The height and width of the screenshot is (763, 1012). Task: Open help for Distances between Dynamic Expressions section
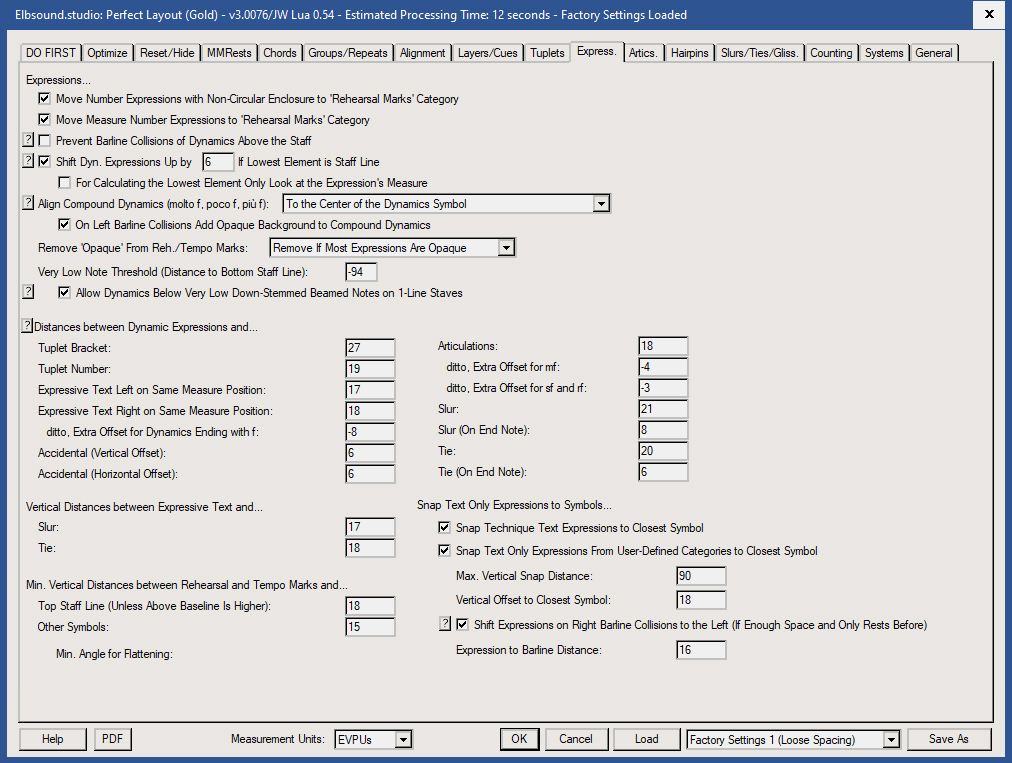[27, 325]
